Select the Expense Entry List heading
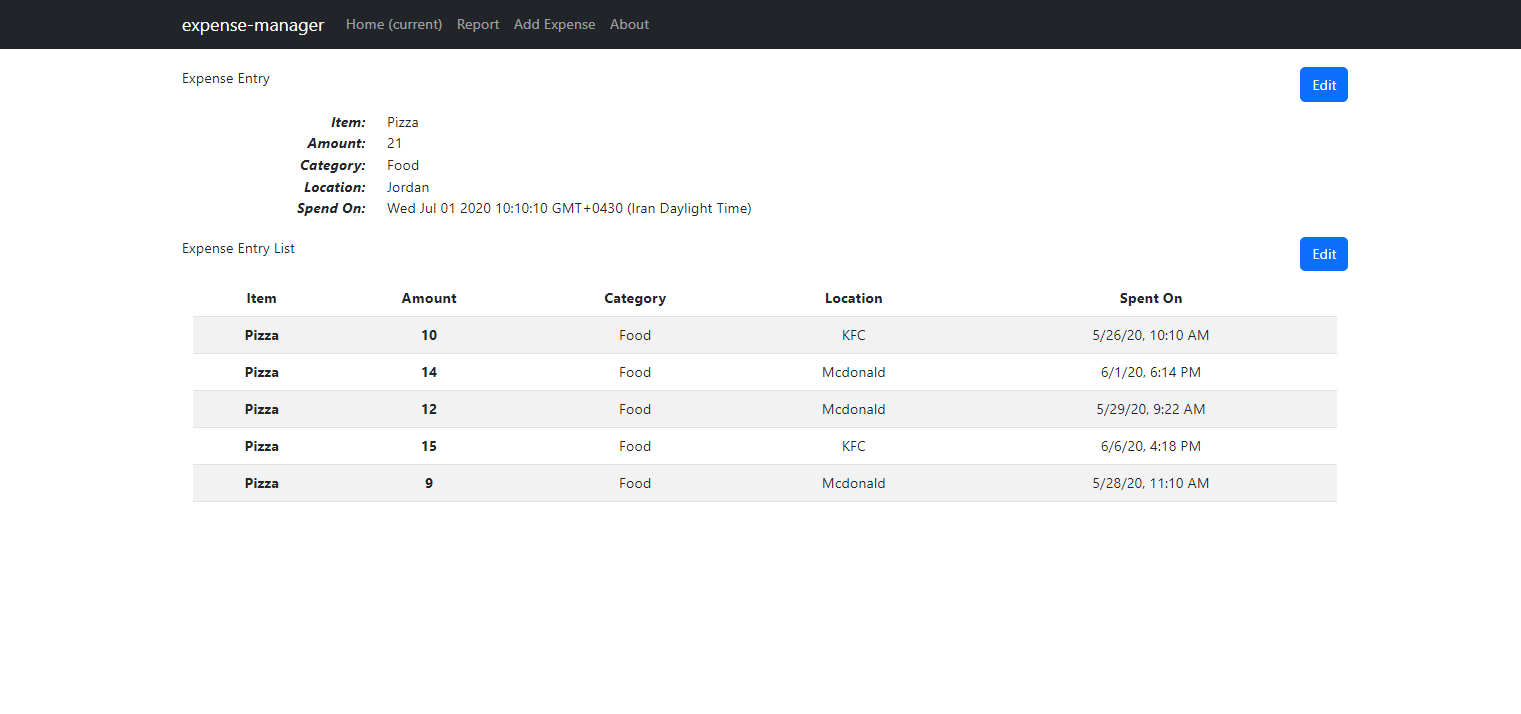This screenshot has height=714, width=1521. (238, 248)
